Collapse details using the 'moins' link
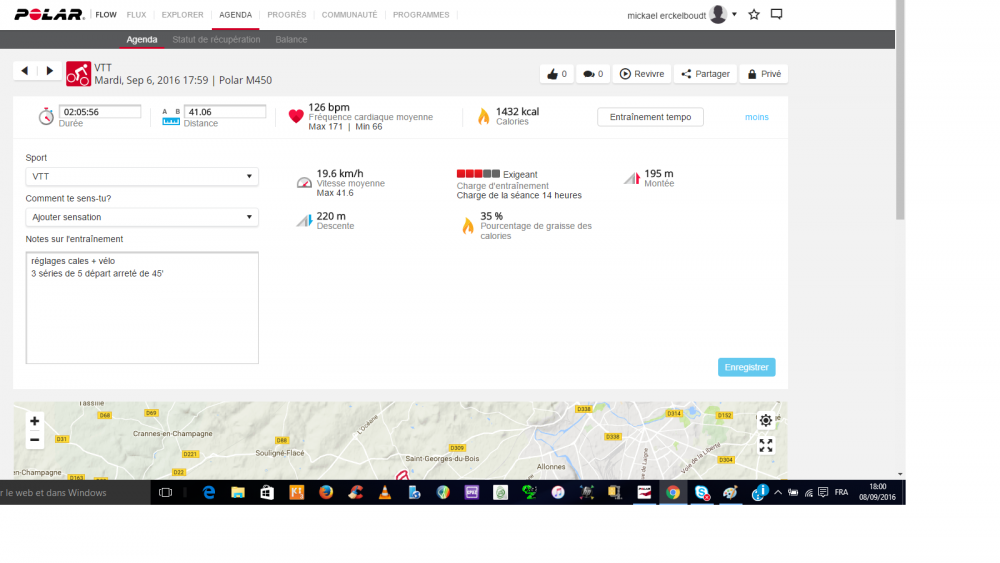 click(x=757, y=117)
